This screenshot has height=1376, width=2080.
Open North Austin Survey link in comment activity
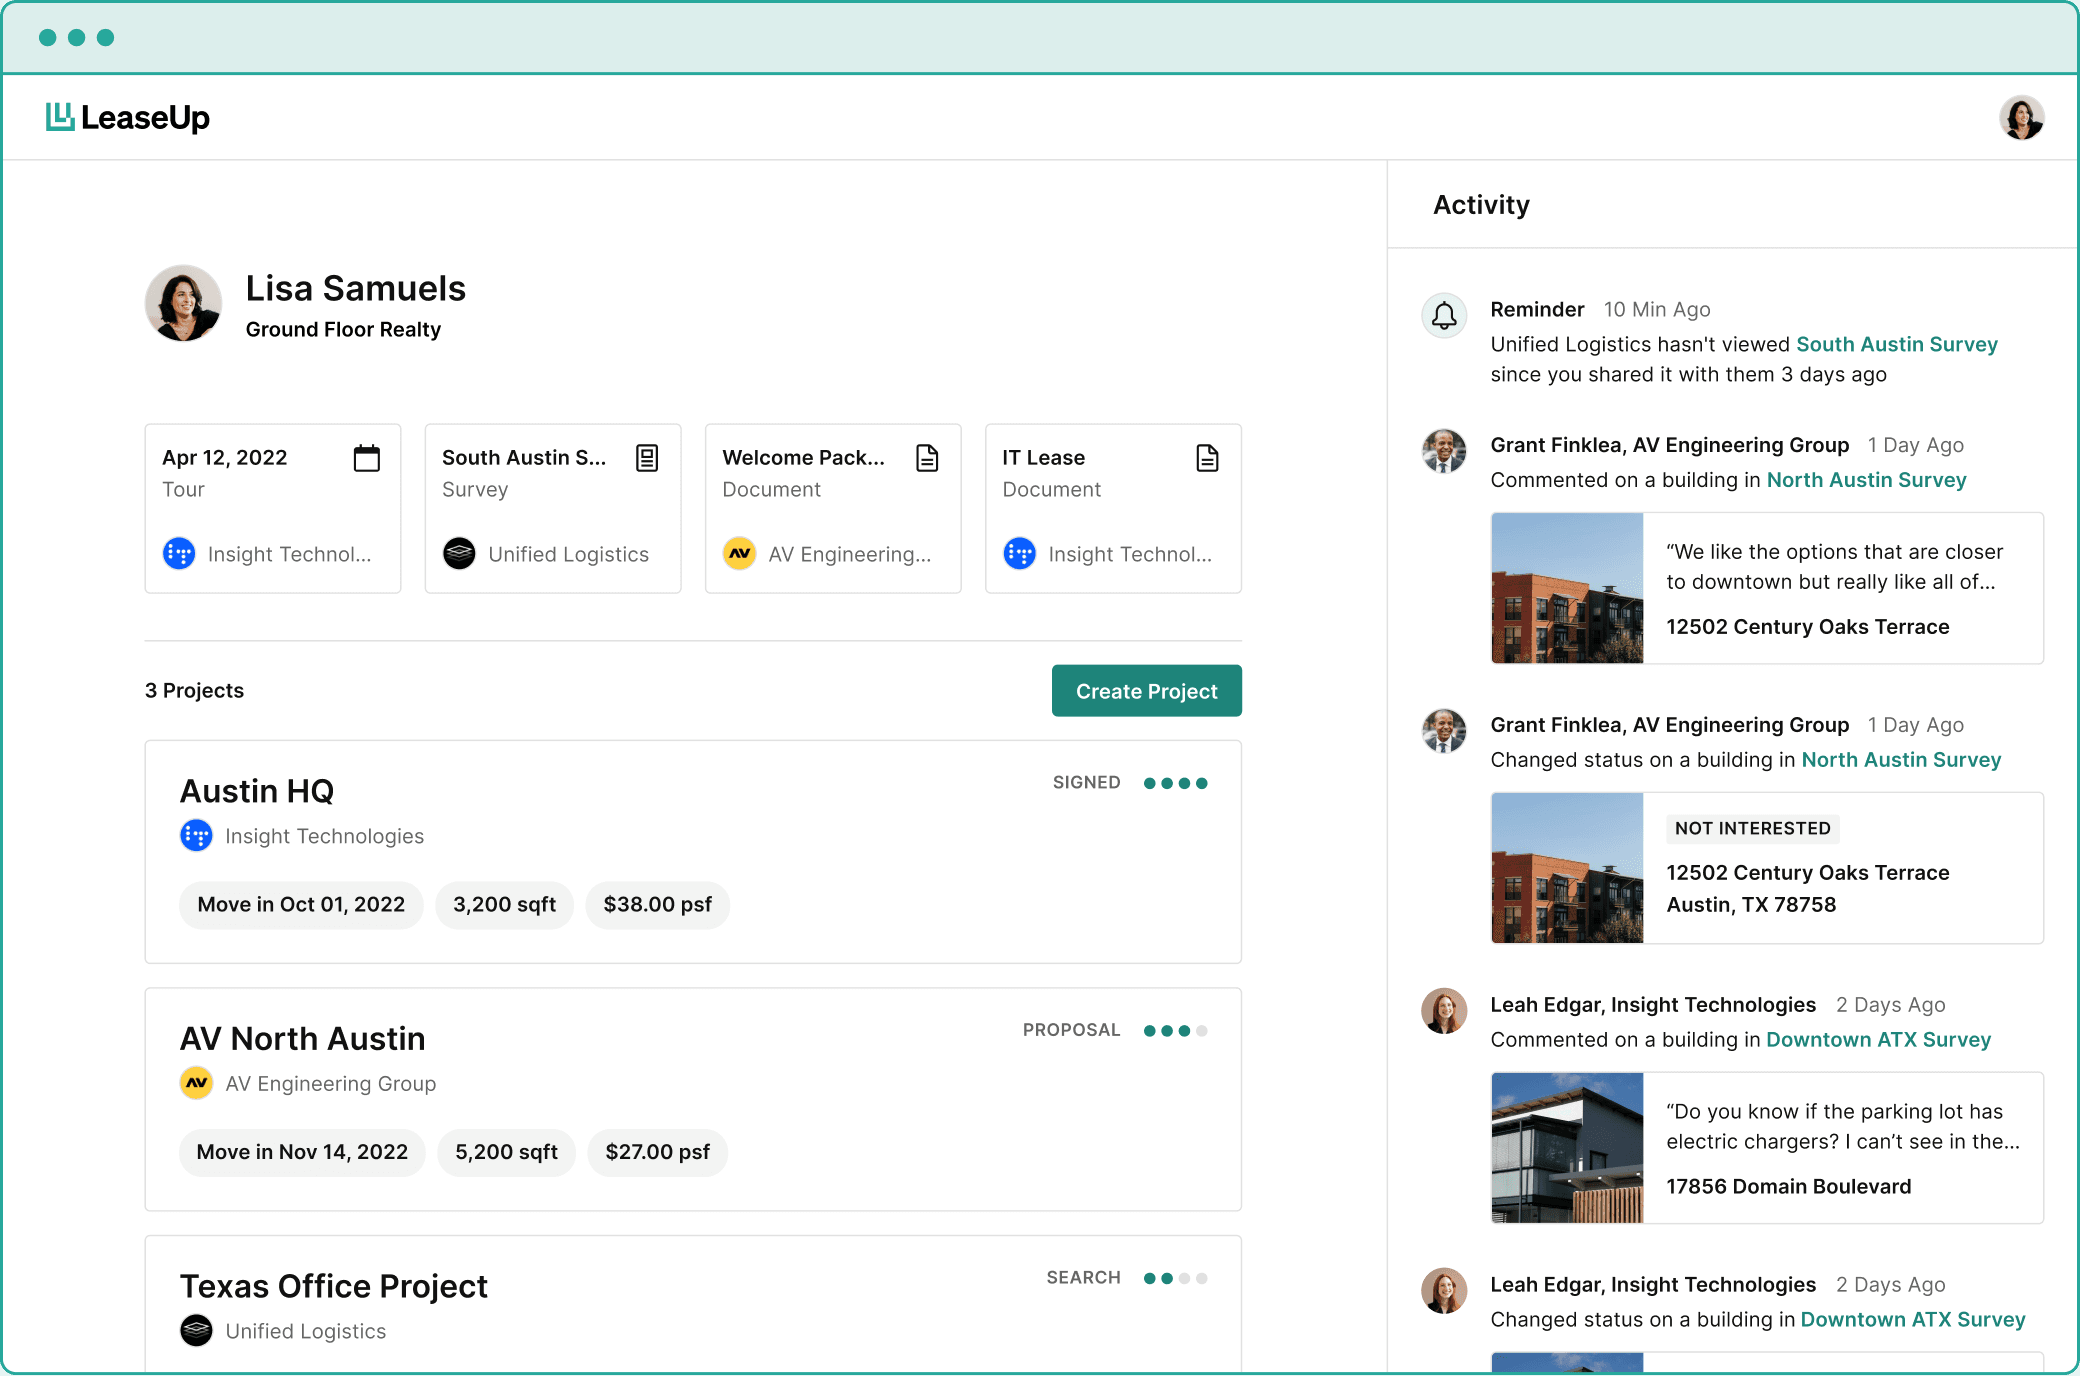click(x=1866, y=480)
